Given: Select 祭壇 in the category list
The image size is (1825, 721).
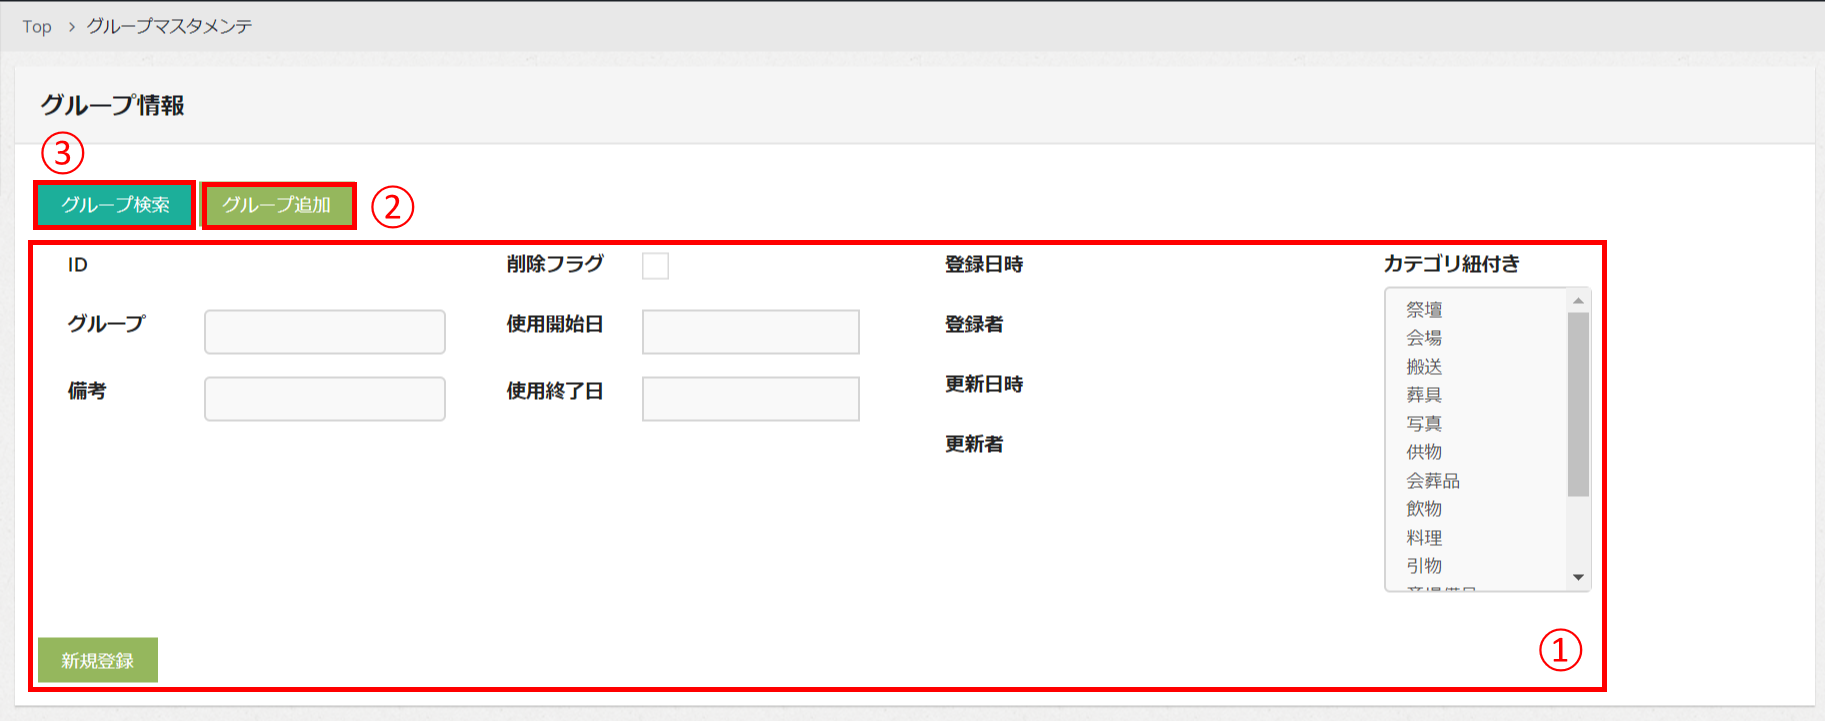Looking at the screenshot, I should click(1424, 310).
